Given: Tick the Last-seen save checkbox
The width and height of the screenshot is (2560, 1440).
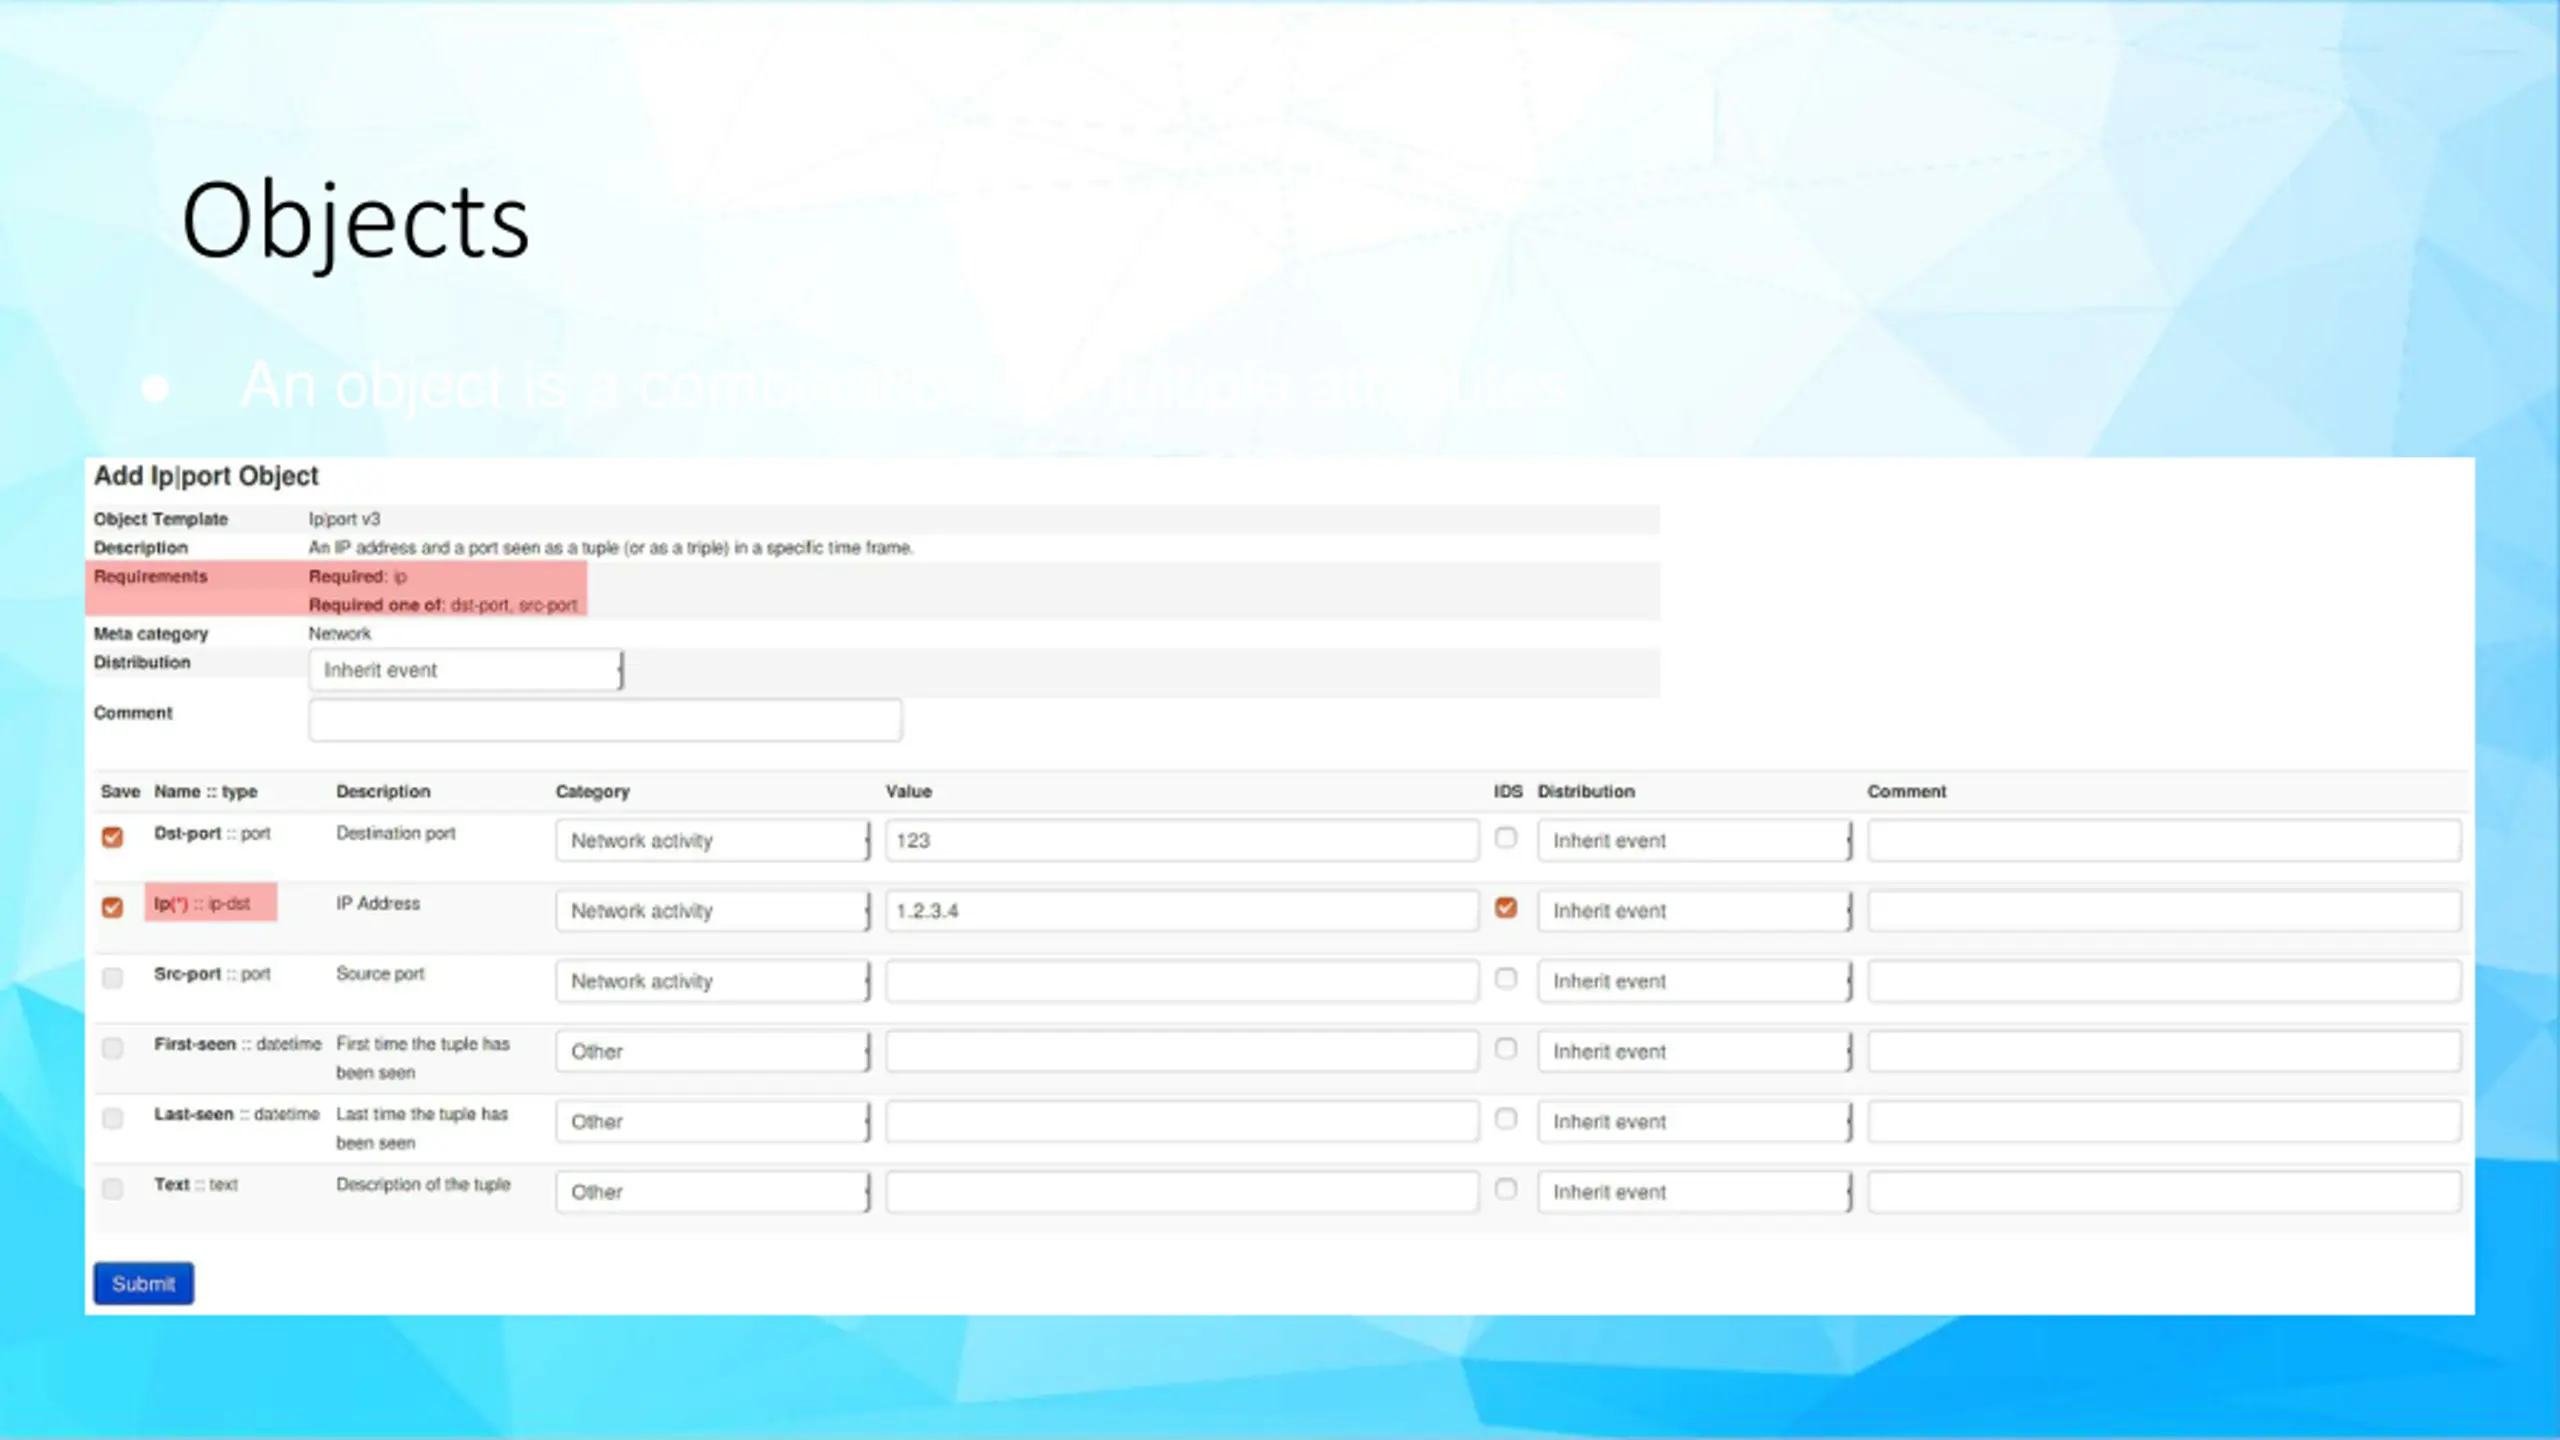Looking at the screenshot, I should pos(112,1118).
